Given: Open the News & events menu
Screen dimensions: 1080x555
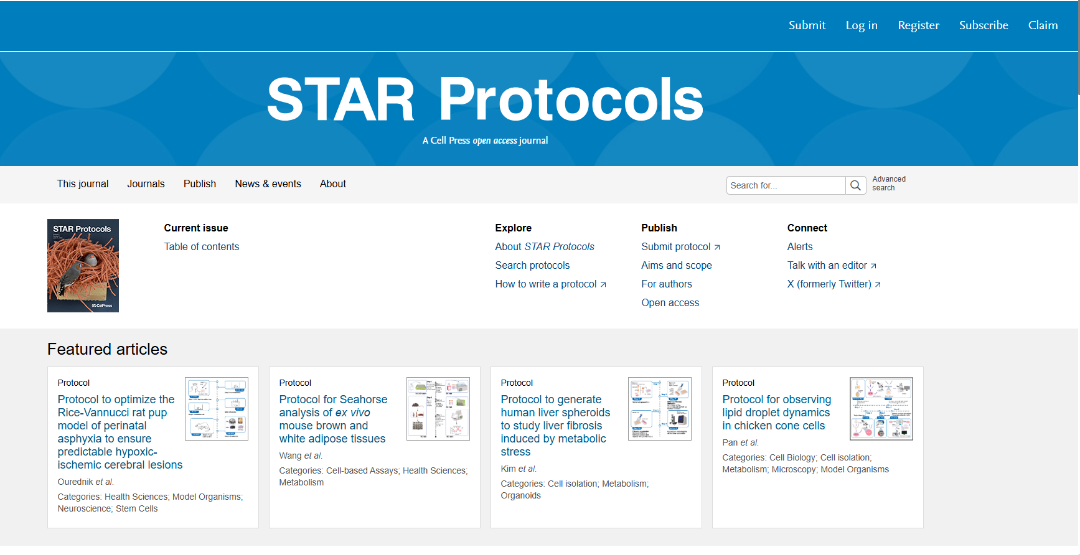Looking at the screenshot, I should coord(268,184).
